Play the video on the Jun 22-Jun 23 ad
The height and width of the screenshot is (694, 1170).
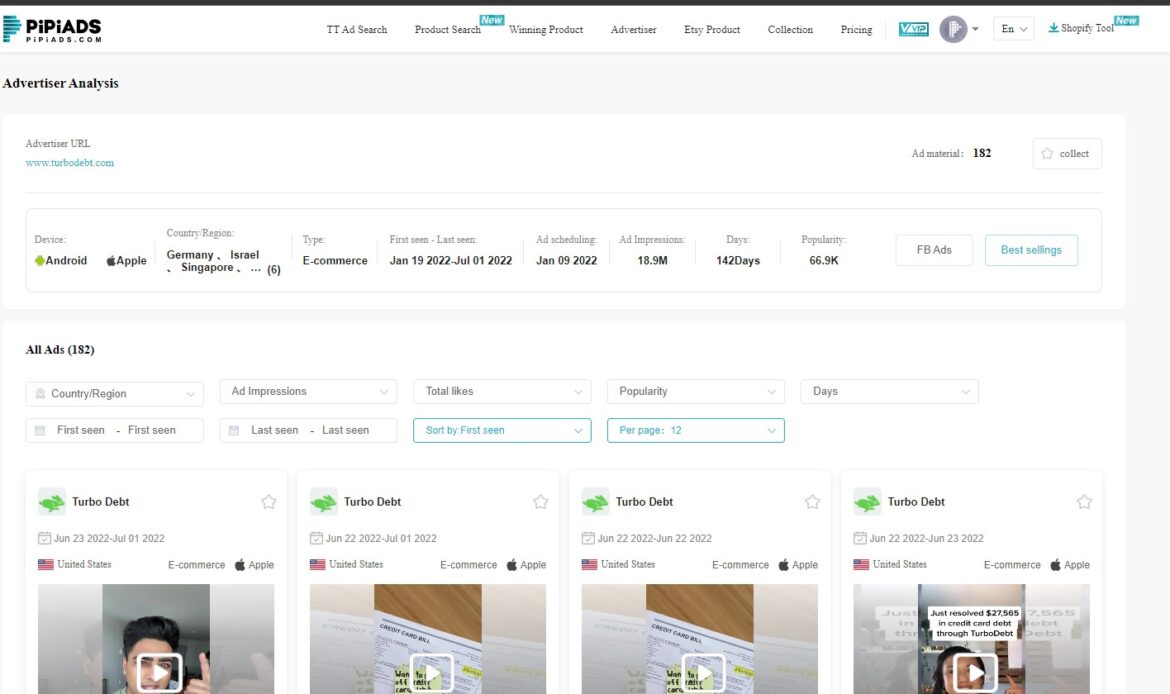(x=975, y=672)
